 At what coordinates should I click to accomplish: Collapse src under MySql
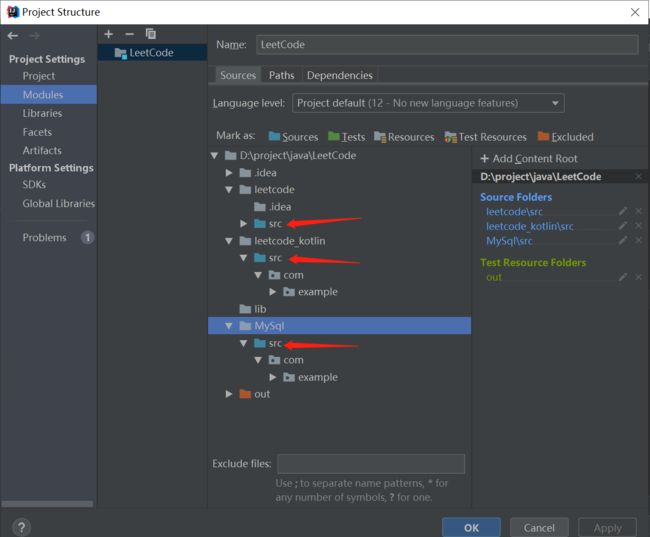(x=243, y=343)
